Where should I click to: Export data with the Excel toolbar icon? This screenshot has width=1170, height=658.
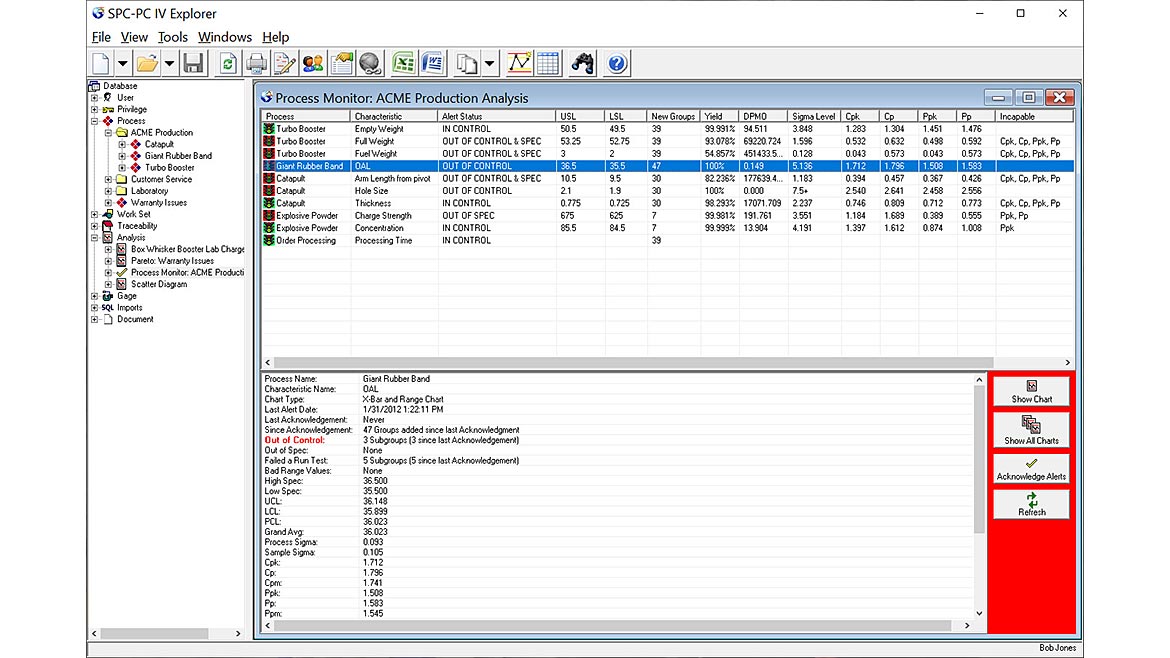(x=404, y=64)
